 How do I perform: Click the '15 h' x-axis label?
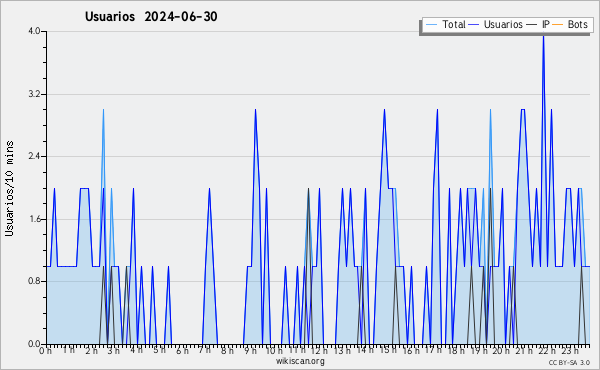388,350
